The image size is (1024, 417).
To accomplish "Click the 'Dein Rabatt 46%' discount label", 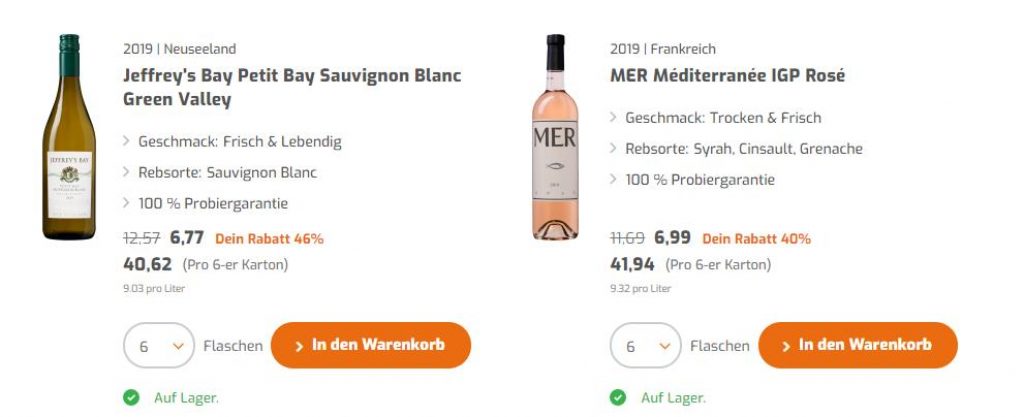I will point(269,239).
